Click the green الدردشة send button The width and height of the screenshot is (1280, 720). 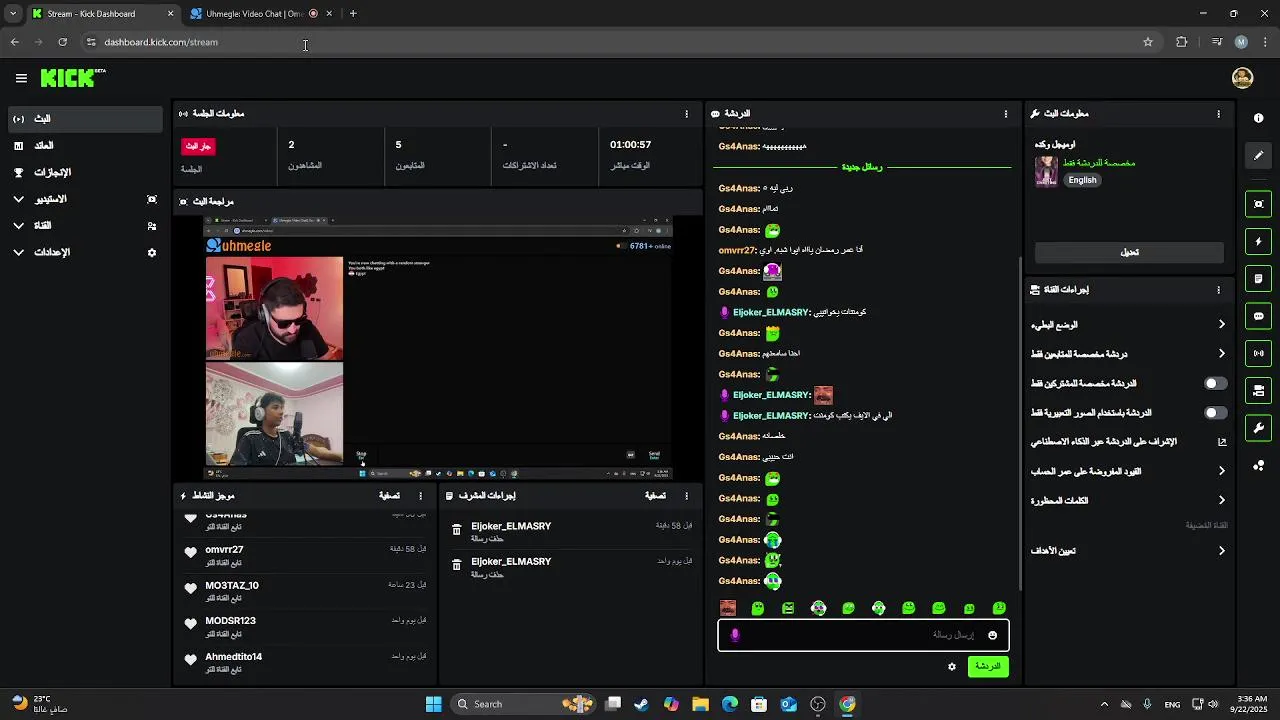pos(988,667)
